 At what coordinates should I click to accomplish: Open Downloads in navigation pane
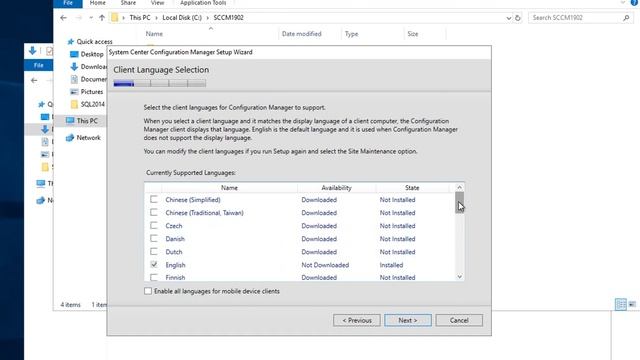89,67
